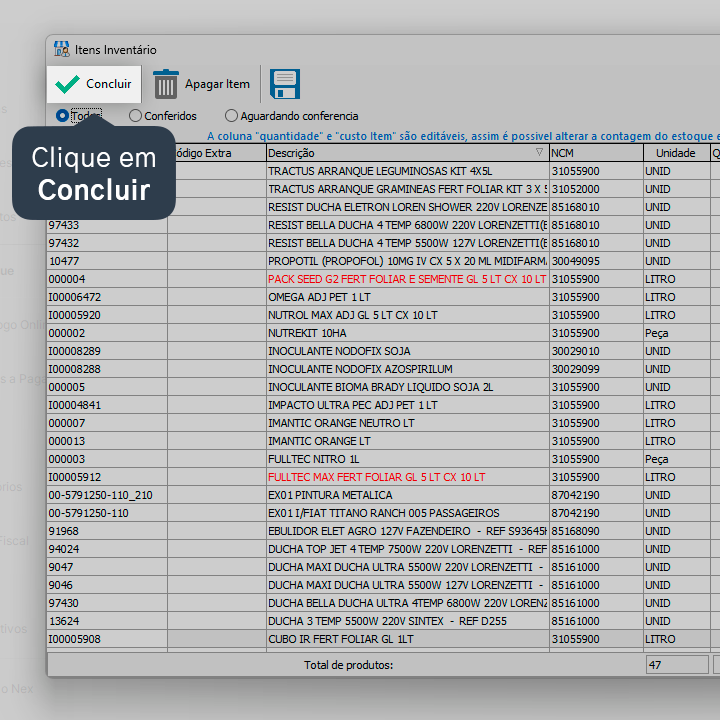Click NCM cell 30049095
720x720 pixels.
click(596, 261)
